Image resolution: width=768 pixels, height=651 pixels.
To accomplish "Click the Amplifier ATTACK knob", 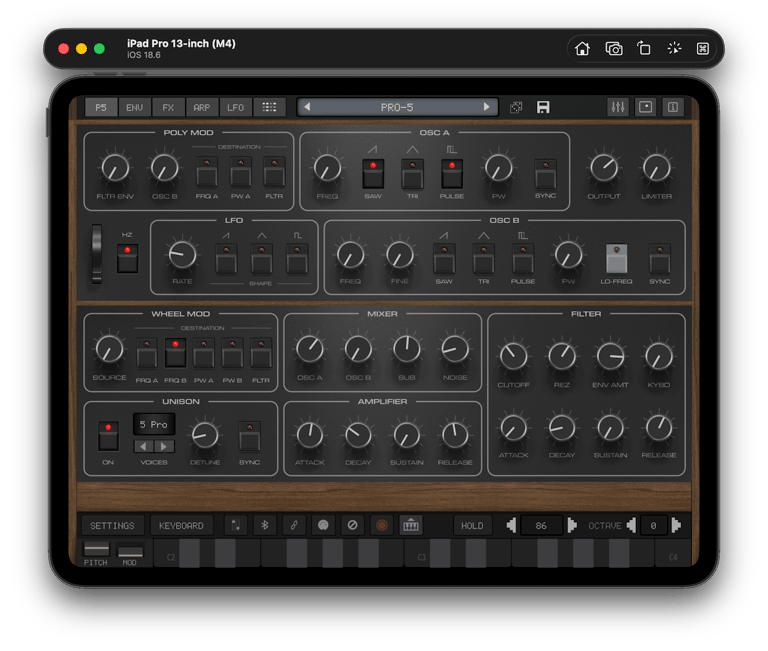I will point(310,434).
